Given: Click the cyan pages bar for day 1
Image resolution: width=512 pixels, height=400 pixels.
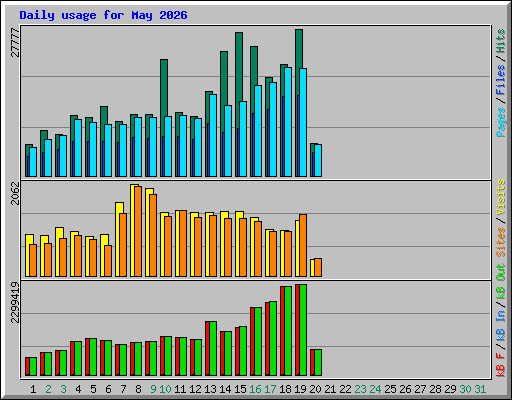Looking at the screenshot, I should 33,162.
